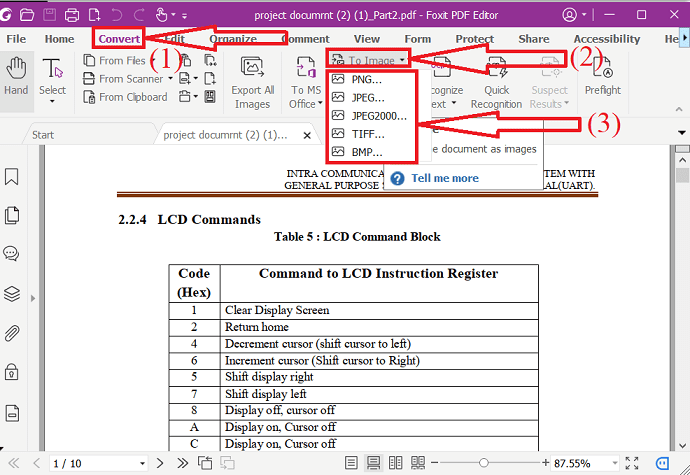Create PDF From Scanner
The image size is (690, 475).
coord(123,79)
